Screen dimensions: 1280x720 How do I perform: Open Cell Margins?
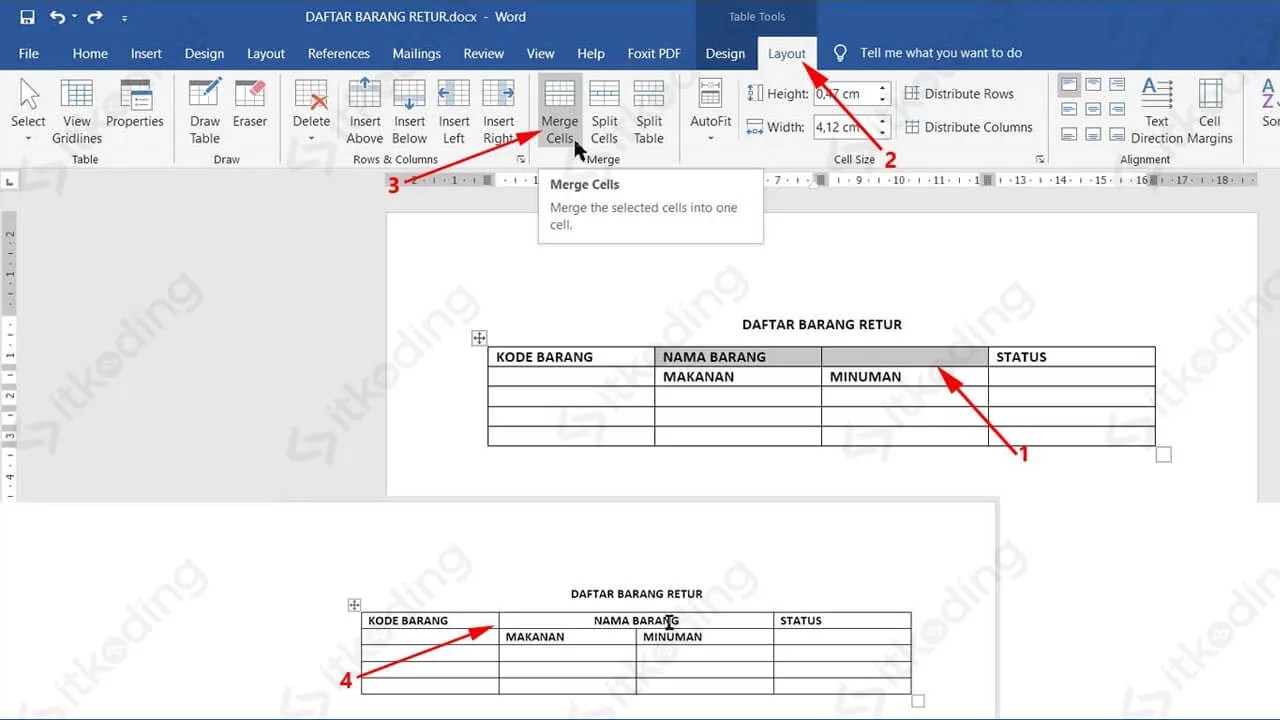click(x=1210, y=112)
